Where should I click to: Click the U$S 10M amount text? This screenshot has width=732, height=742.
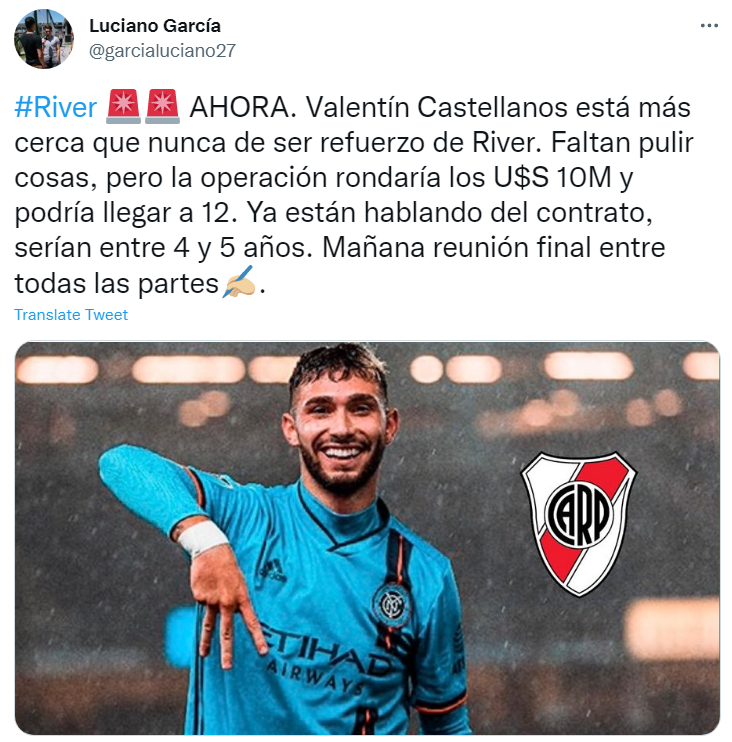click(x=553, y=177)
